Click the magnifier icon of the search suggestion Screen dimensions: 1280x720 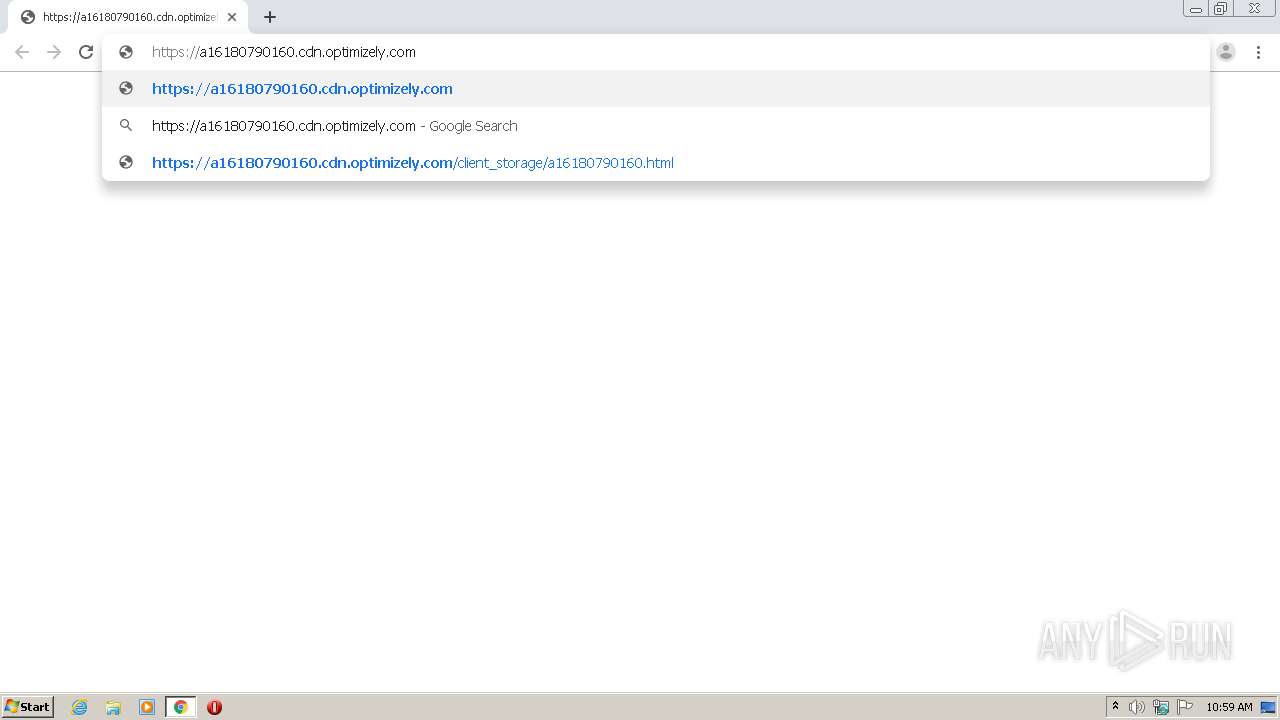126,125
